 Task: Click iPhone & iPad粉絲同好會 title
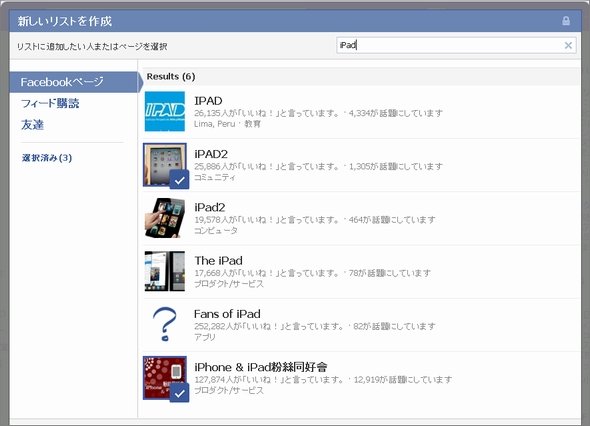260,367
